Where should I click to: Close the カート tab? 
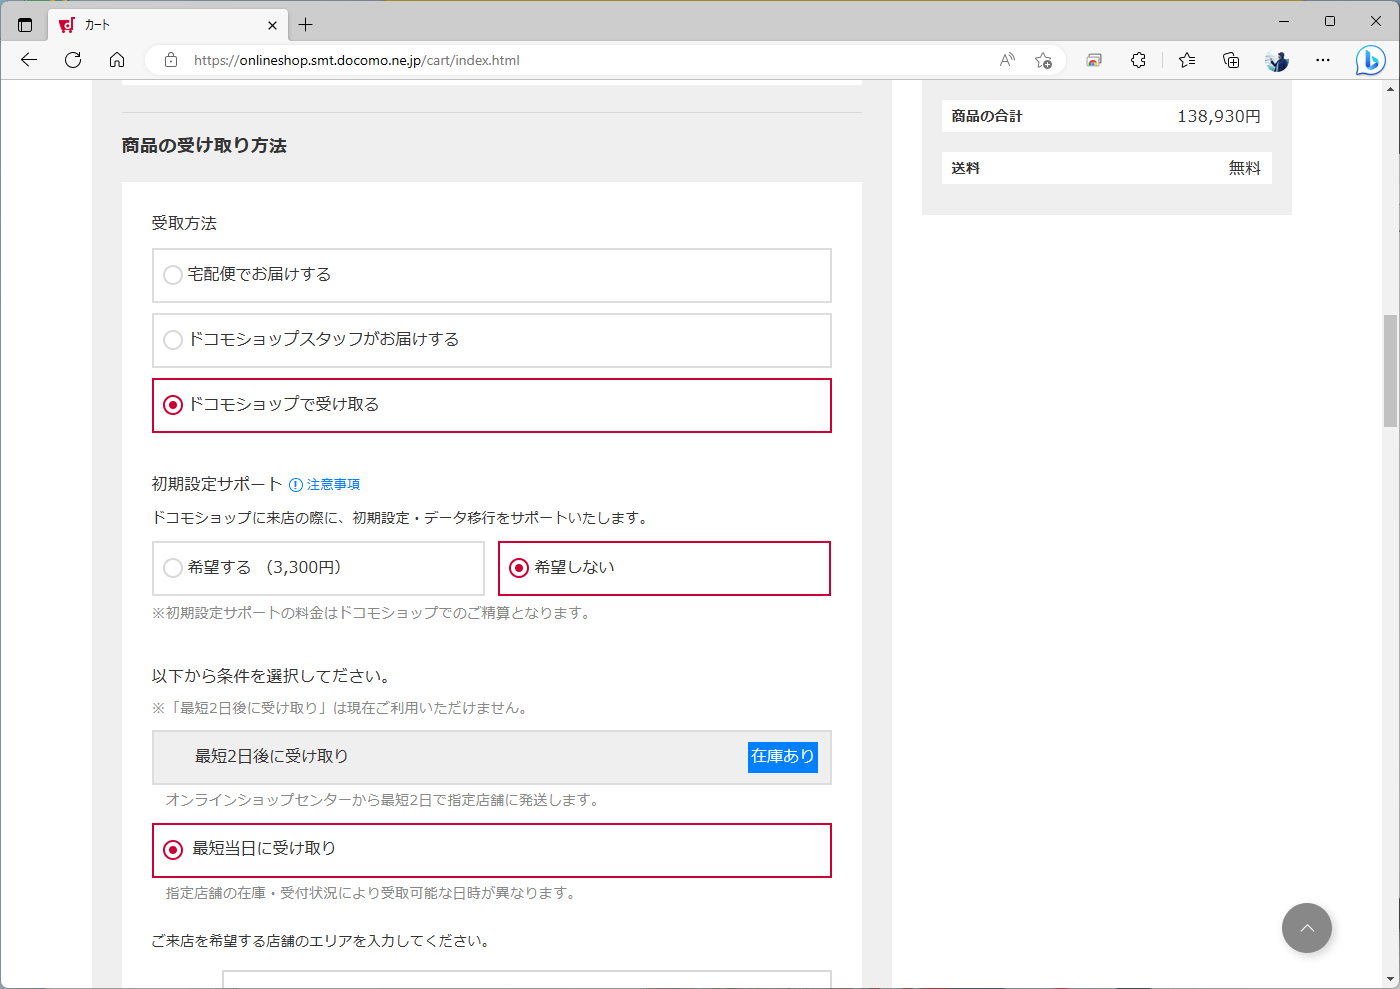point(273,25)
